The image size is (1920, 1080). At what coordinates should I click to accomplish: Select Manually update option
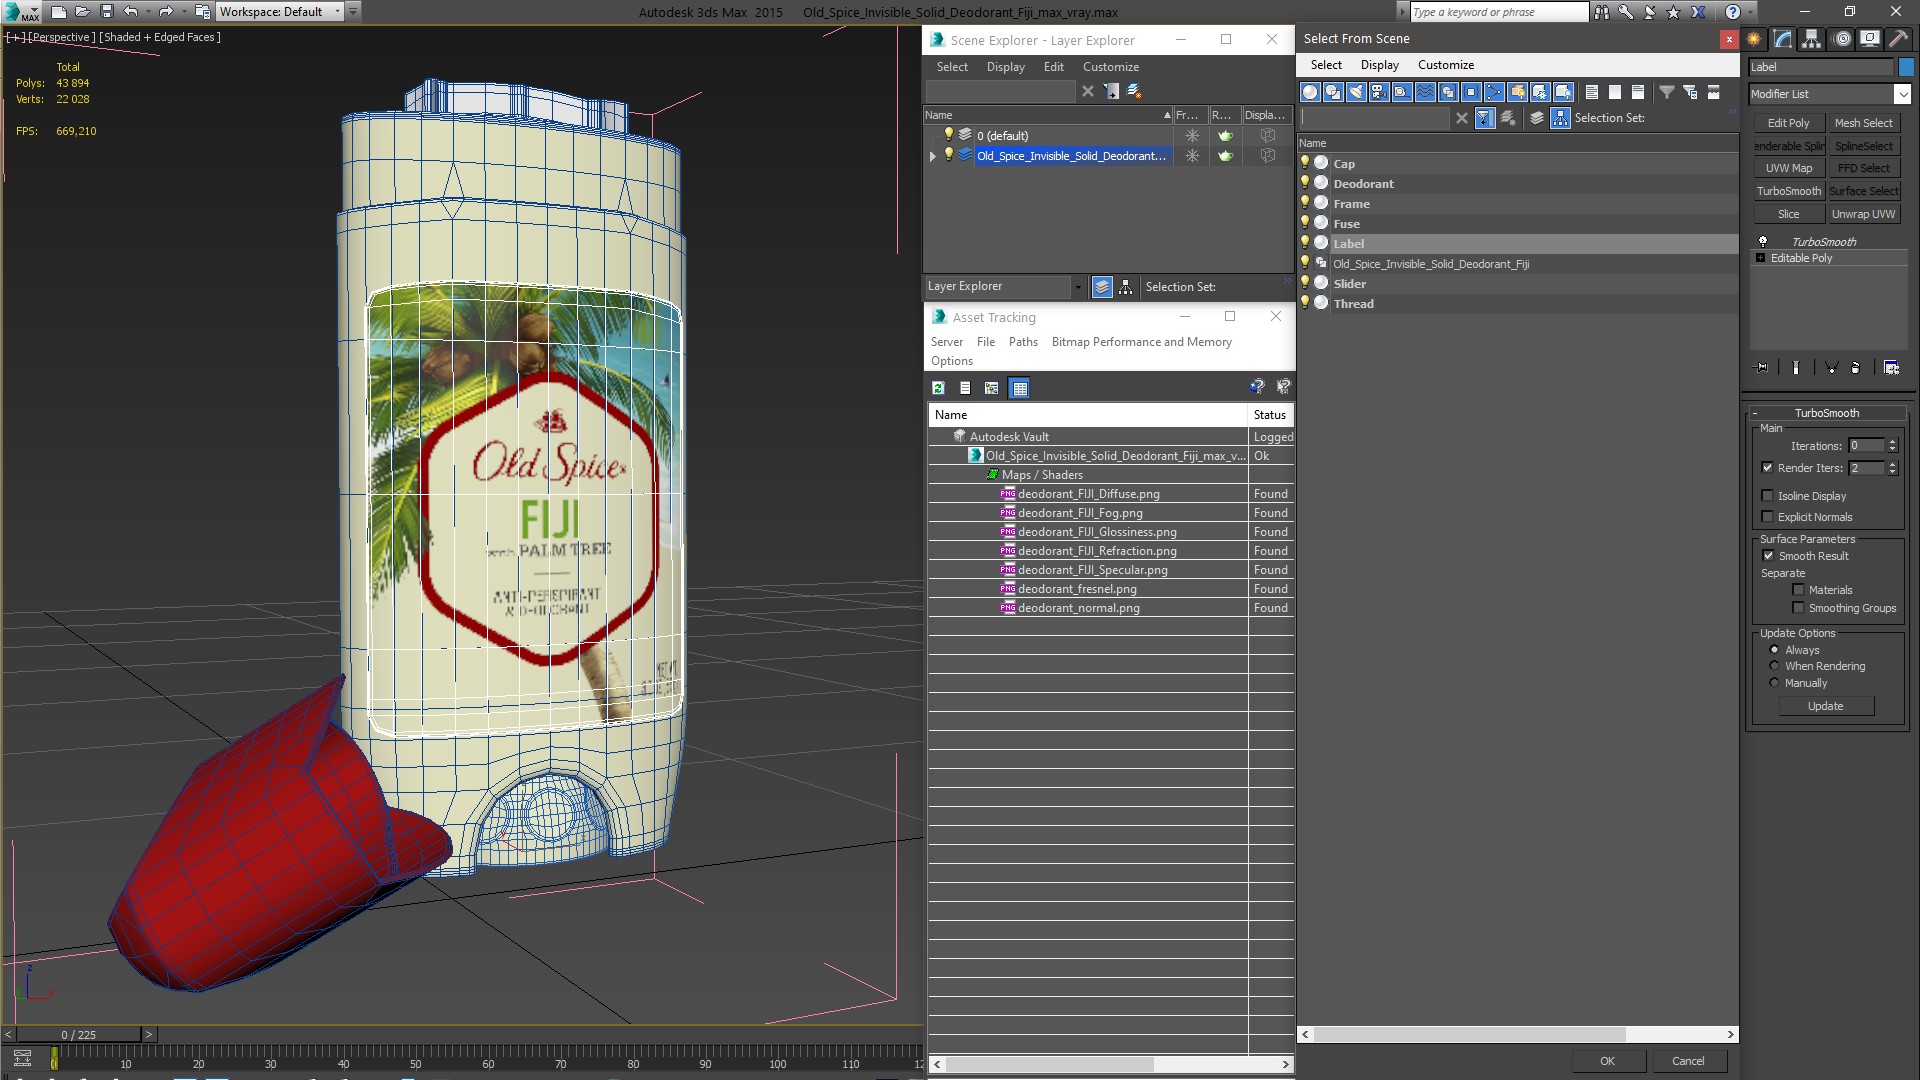pos(1775,683)
